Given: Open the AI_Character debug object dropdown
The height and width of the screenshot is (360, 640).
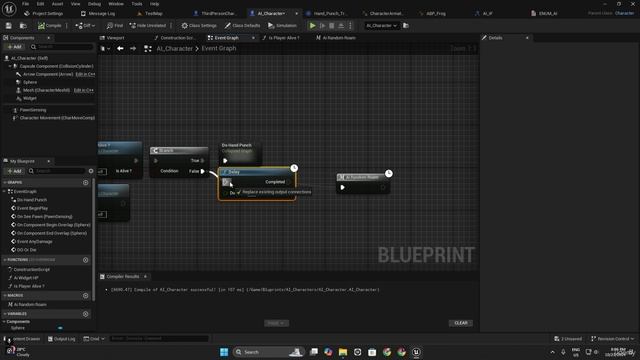Looking at the screenshot, I should click(381, 26).
